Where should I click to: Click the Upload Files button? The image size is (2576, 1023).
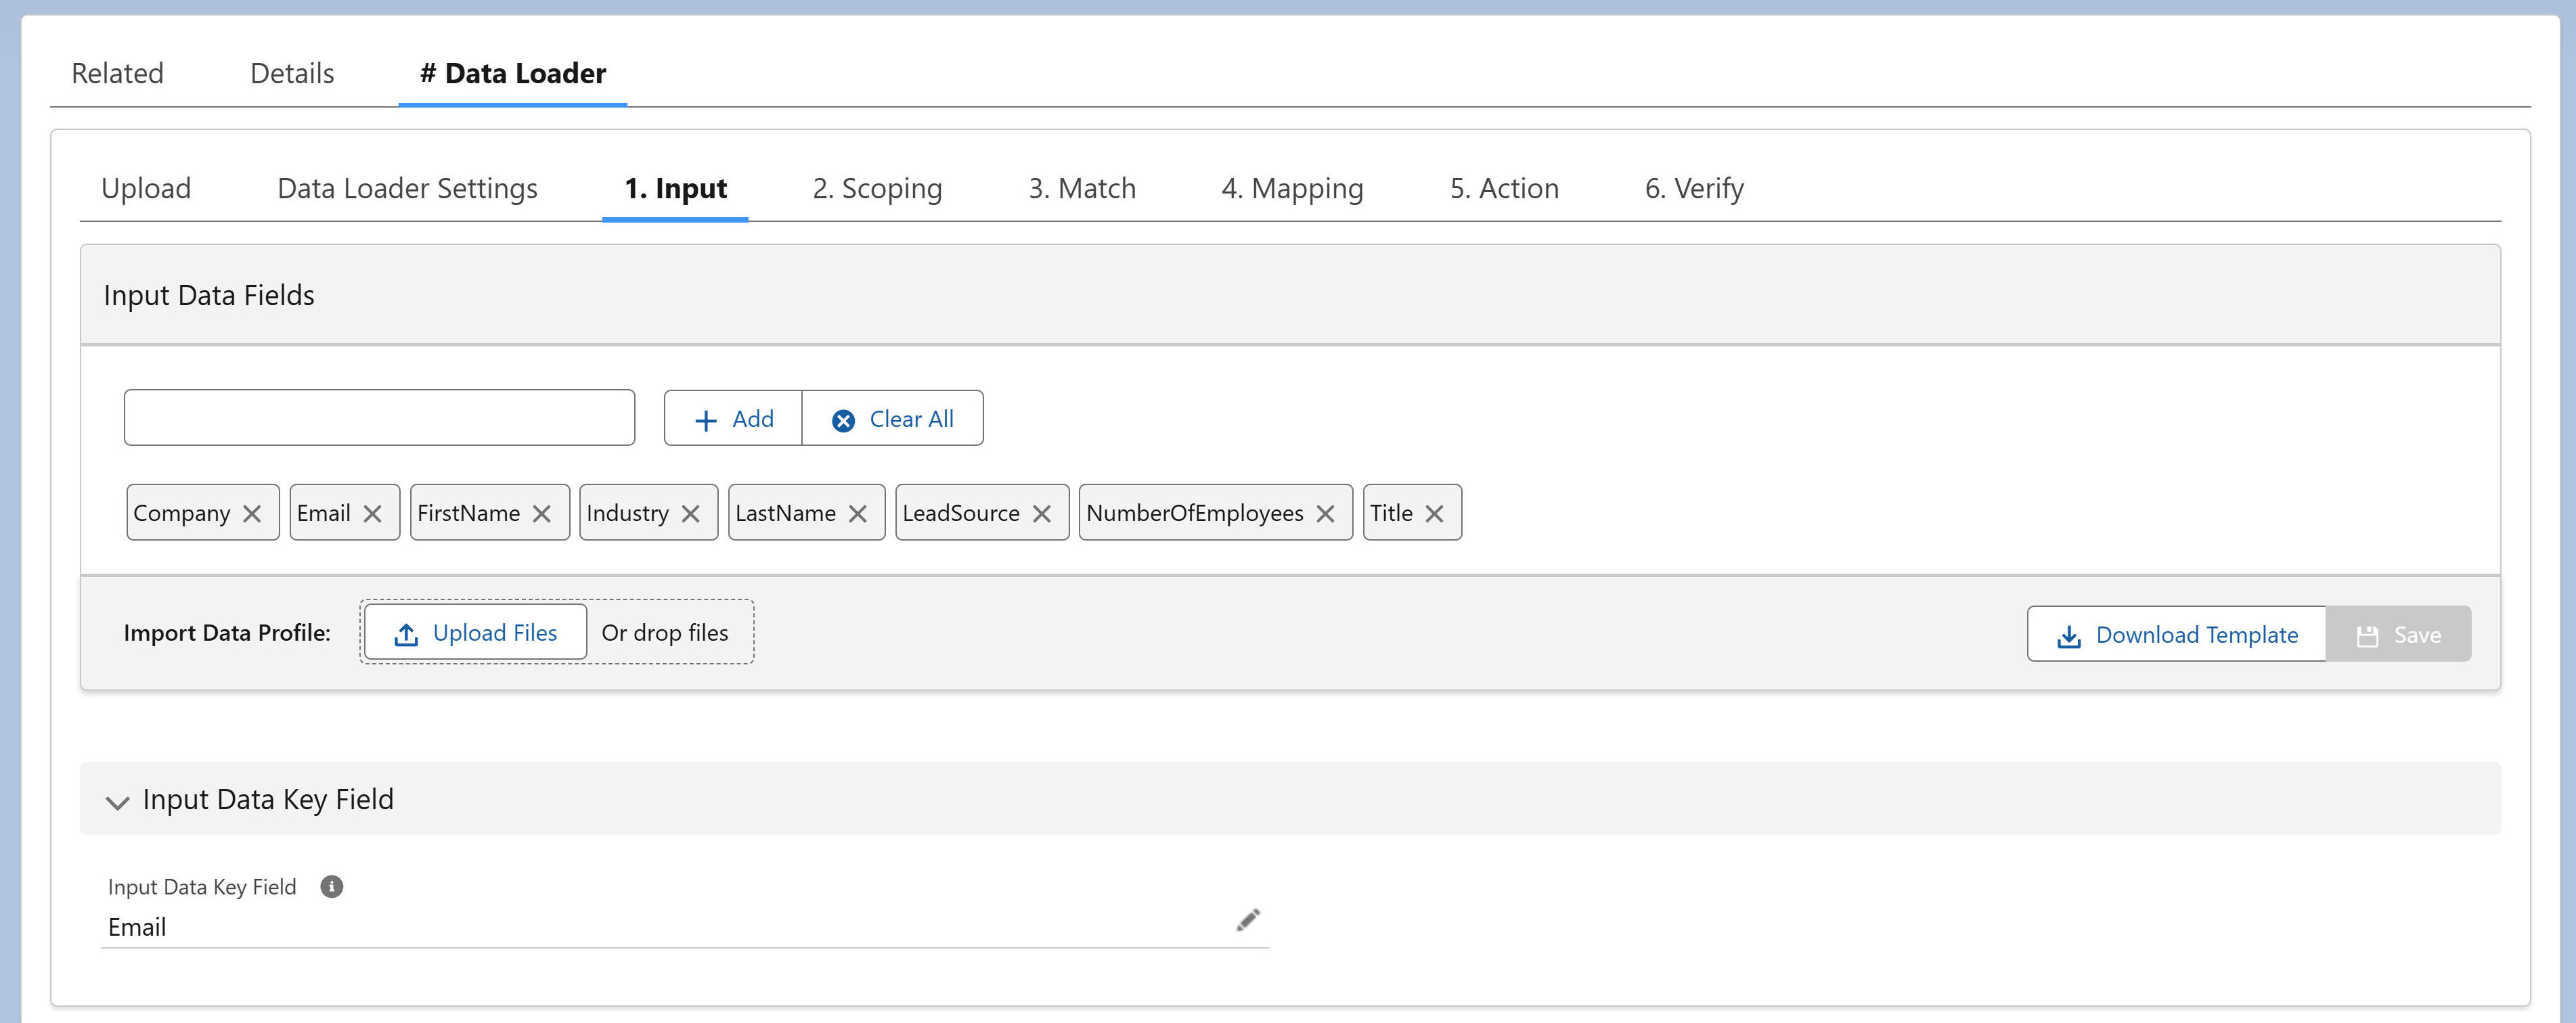(475, 633)
